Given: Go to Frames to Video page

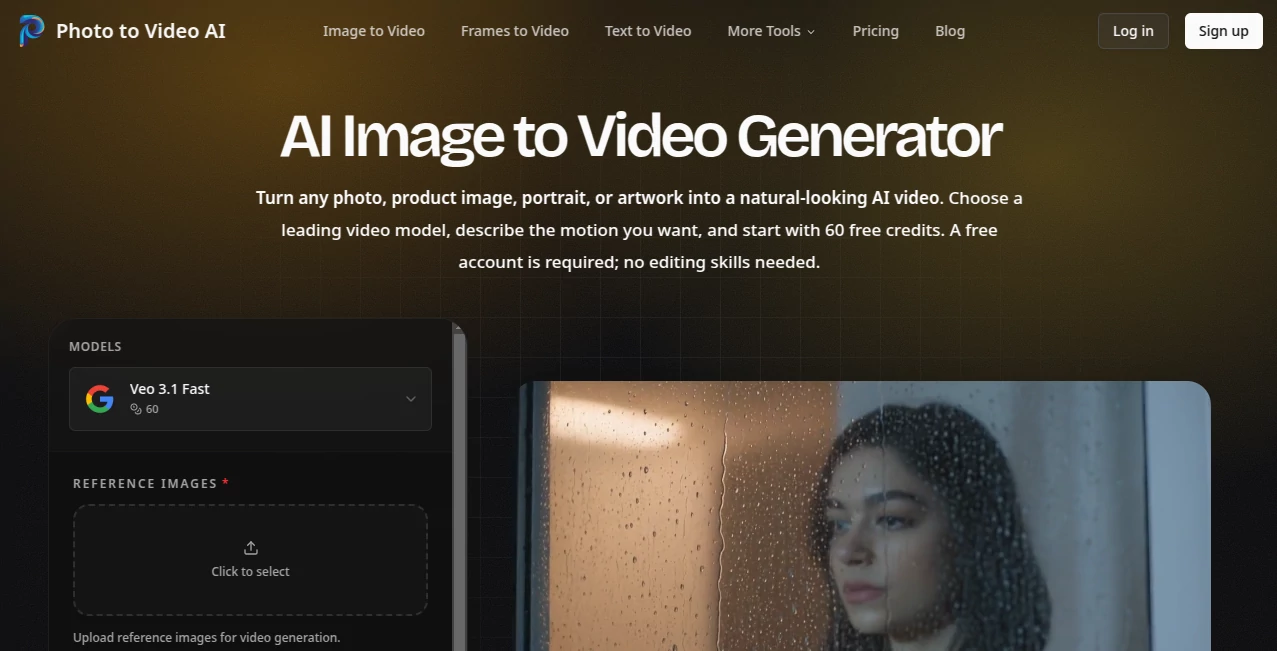Looking at the screenshot, I should click(515, 31).
